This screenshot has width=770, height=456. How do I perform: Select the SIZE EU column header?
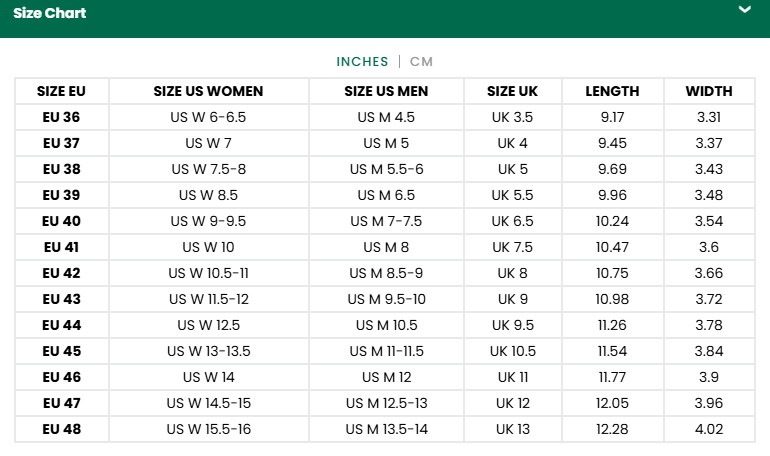(x=62, y=91)
